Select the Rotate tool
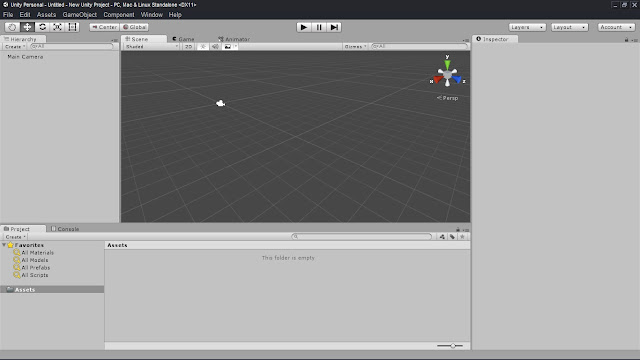Image resolution: width=640 pixels, height=360 pixels. 42,27
